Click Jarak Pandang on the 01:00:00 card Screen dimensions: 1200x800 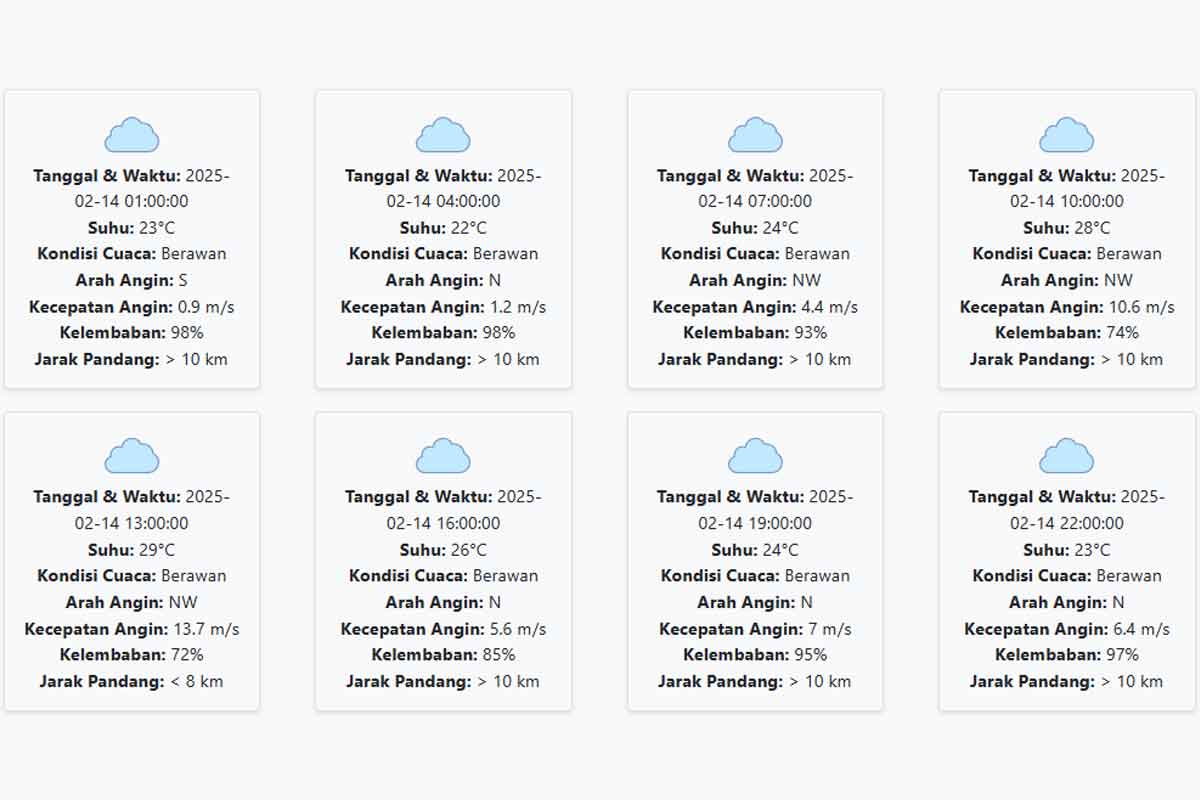(132, 359)
